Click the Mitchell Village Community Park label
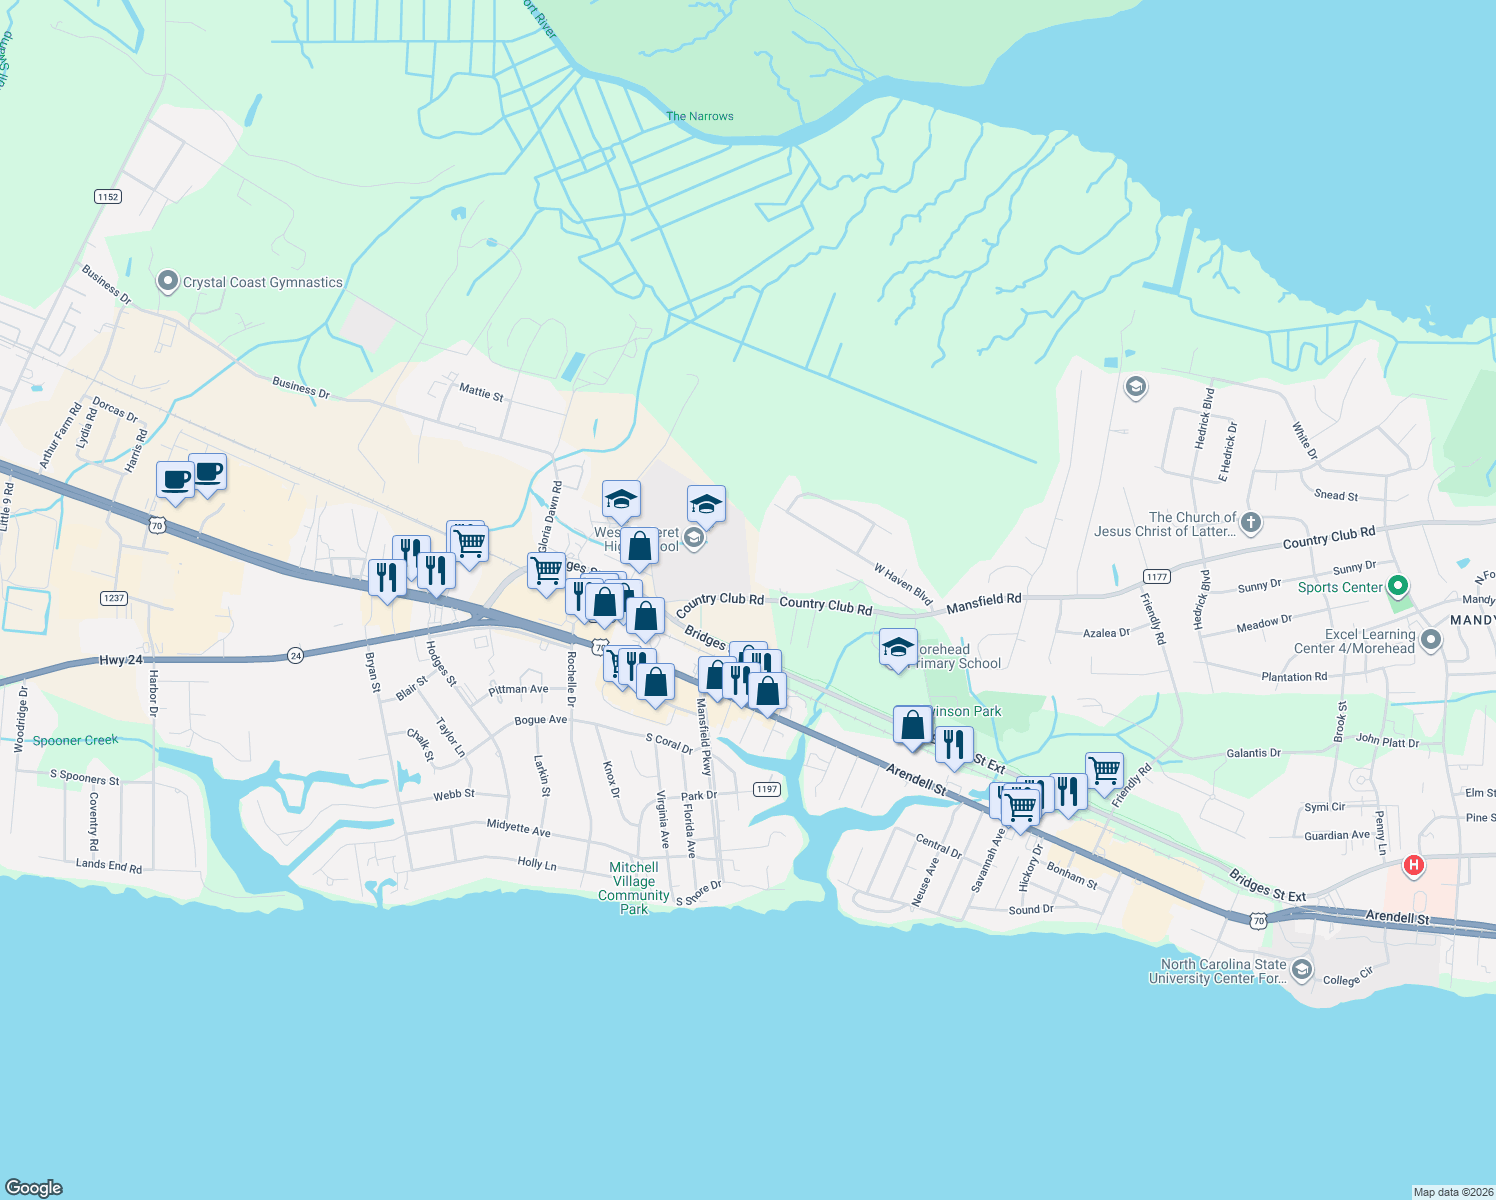1496x1200 pixels. pos(634,888)
